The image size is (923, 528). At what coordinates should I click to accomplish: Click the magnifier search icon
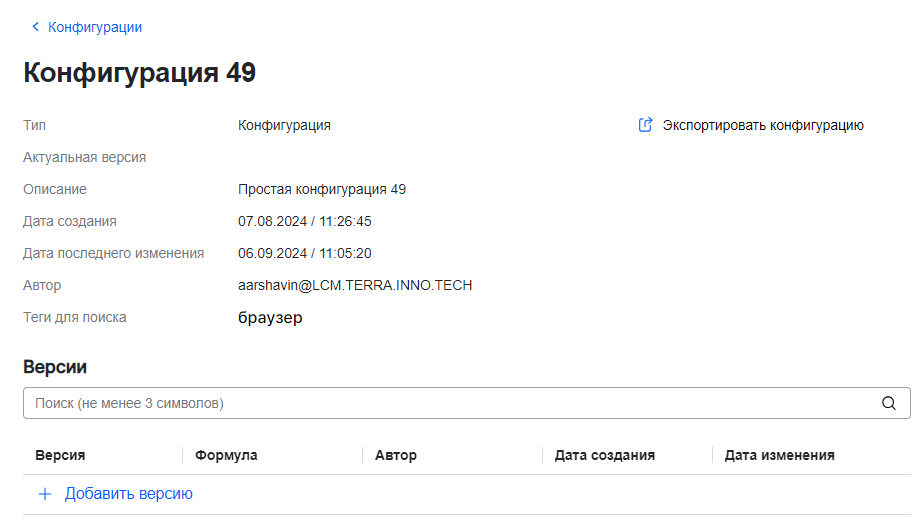(x=888, y=403)
